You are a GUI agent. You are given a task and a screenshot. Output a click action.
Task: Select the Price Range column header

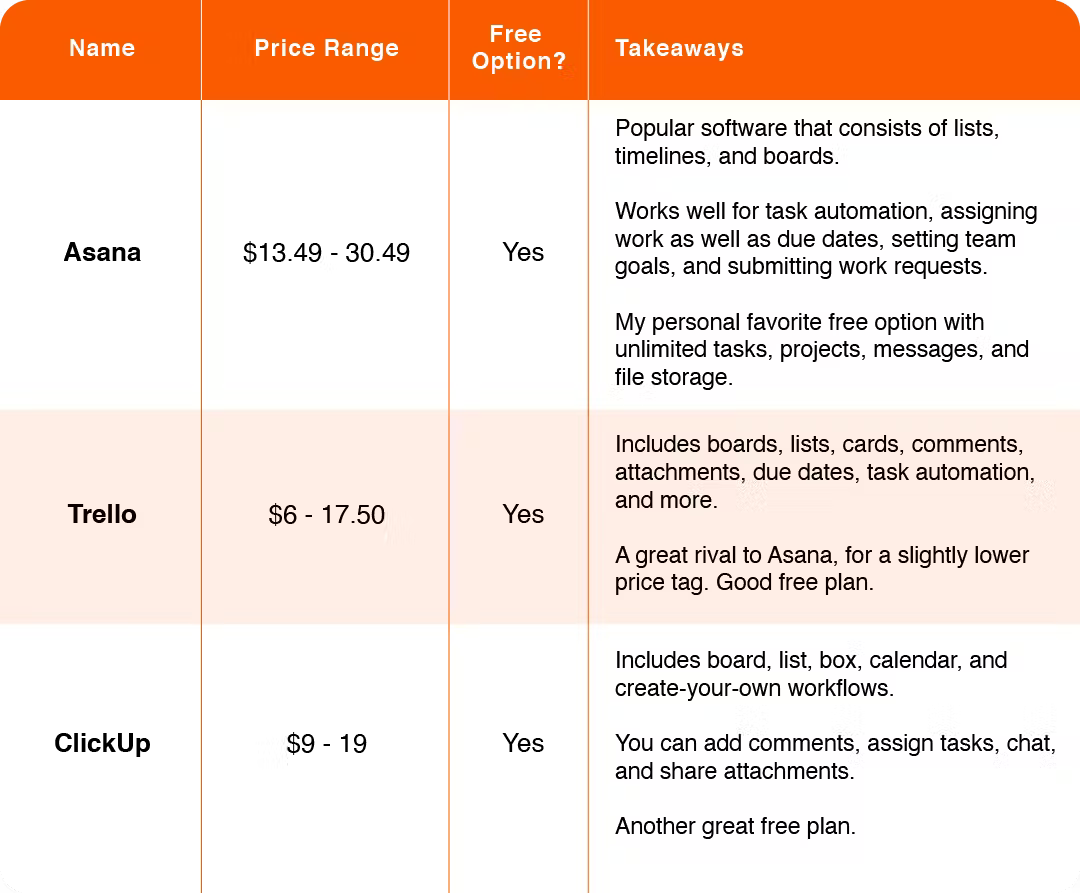pyautogui.click(x=326, y=48)
